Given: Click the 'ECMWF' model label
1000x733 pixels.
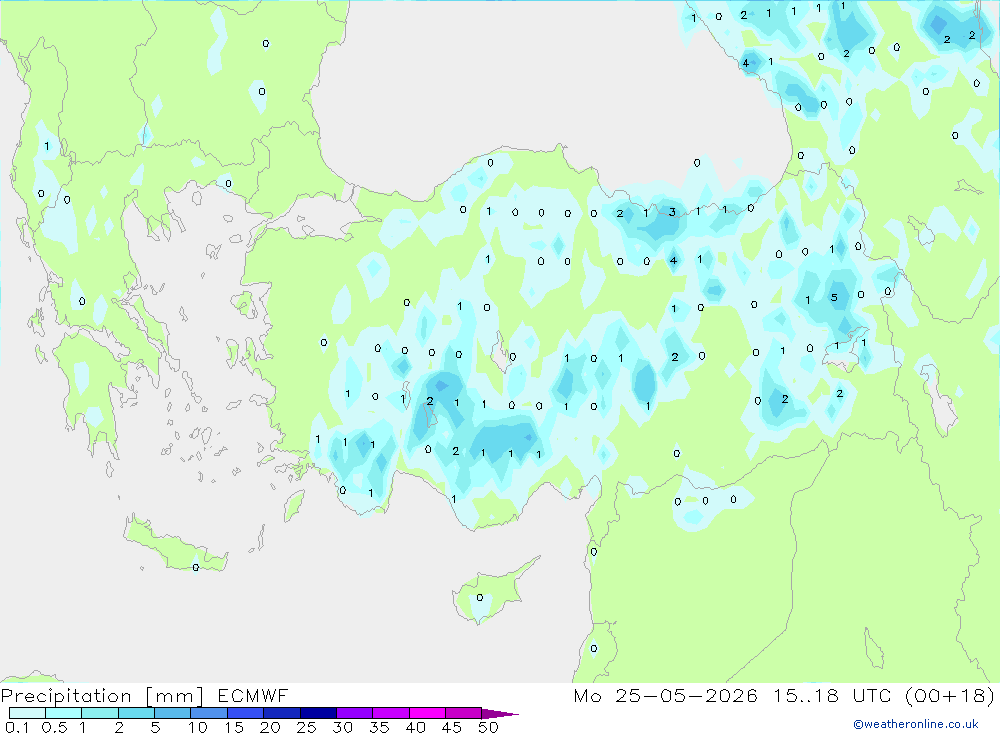Looking at the screenshot, I should pos(253,695).
